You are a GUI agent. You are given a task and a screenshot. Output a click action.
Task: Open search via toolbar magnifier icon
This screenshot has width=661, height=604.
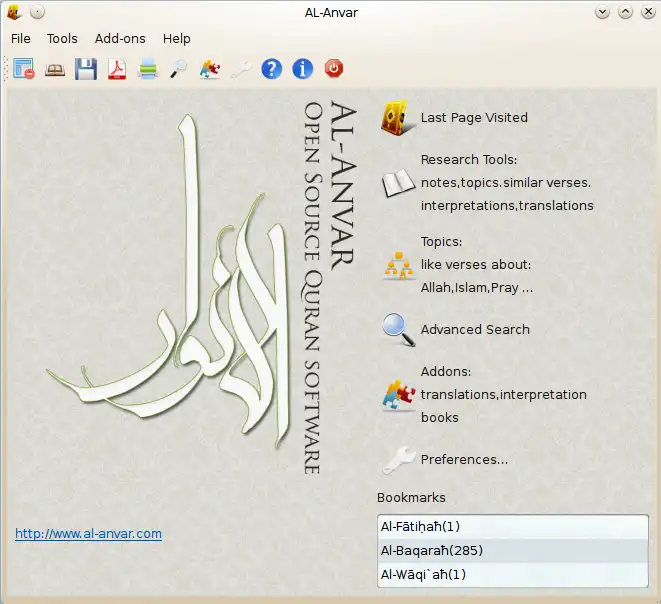(x=179, y=69)
